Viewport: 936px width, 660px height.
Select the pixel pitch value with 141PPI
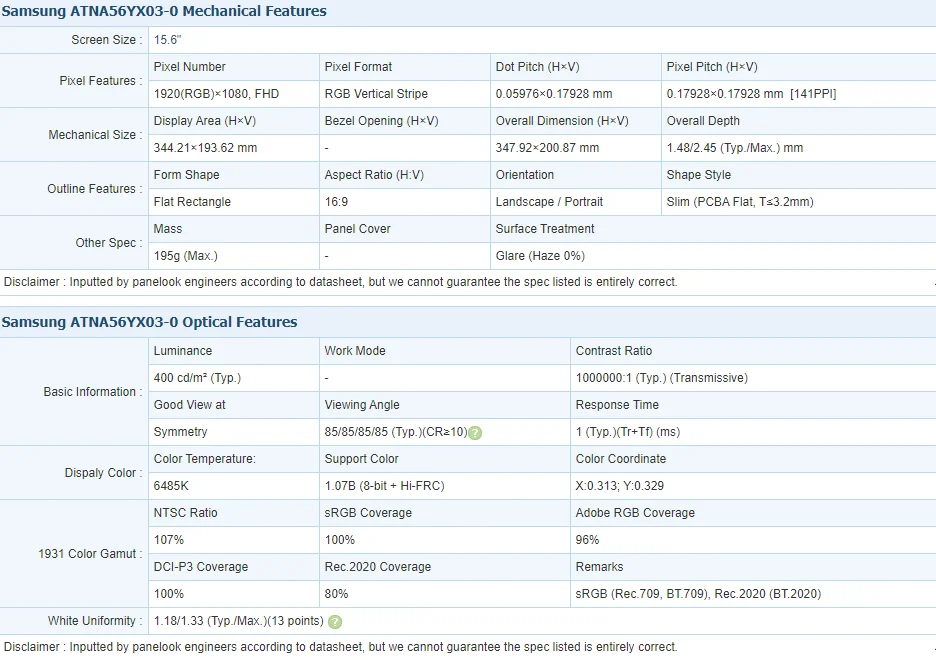click(751, 94)
